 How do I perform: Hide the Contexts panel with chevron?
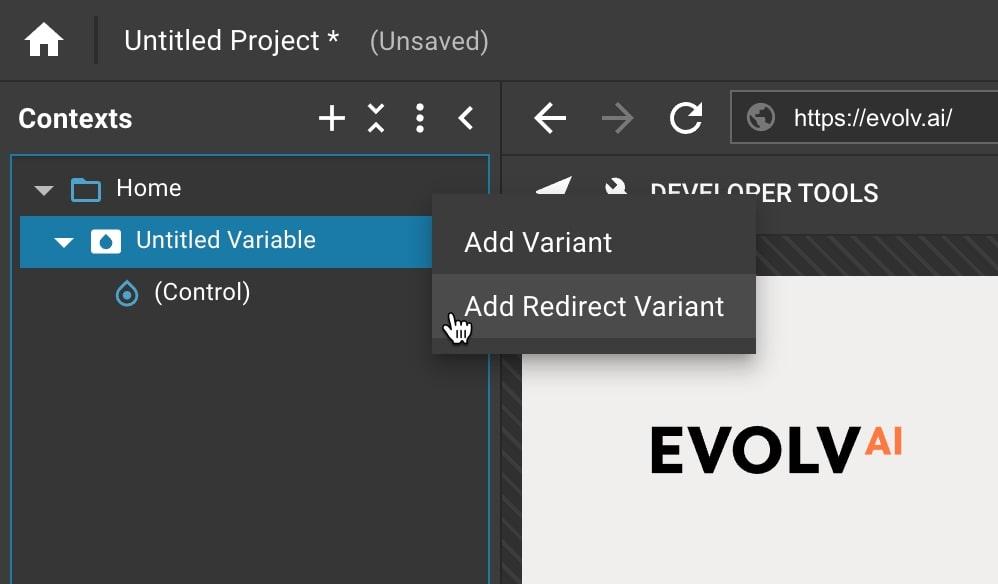point(466,119)
